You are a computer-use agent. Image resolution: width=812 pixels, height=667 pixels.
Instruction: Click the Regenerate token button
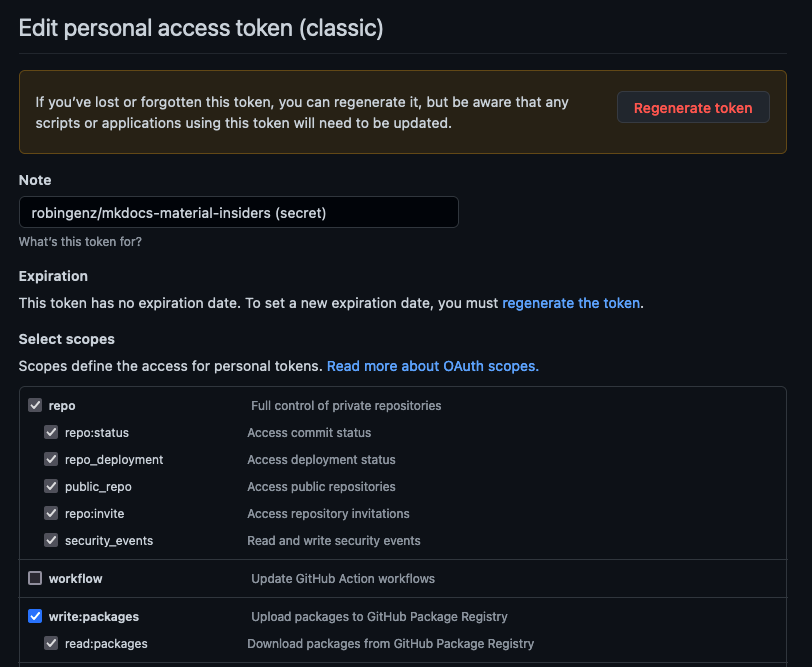[693, 108]
